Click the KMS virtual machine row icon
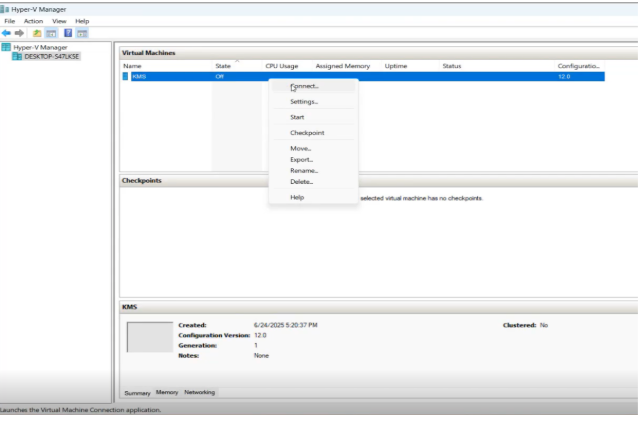 125,76
